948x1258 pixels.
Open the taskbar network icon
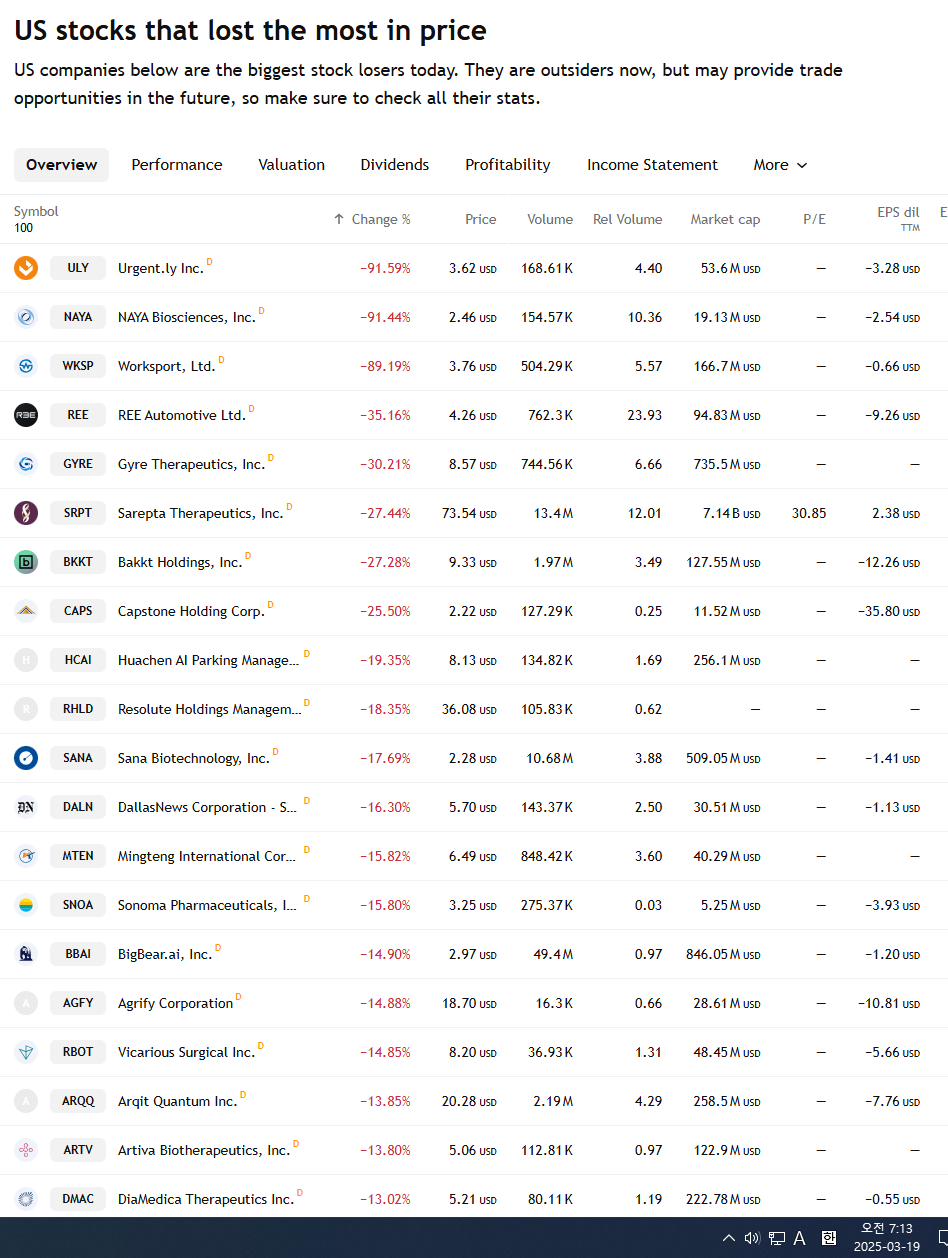[777, 1238]
